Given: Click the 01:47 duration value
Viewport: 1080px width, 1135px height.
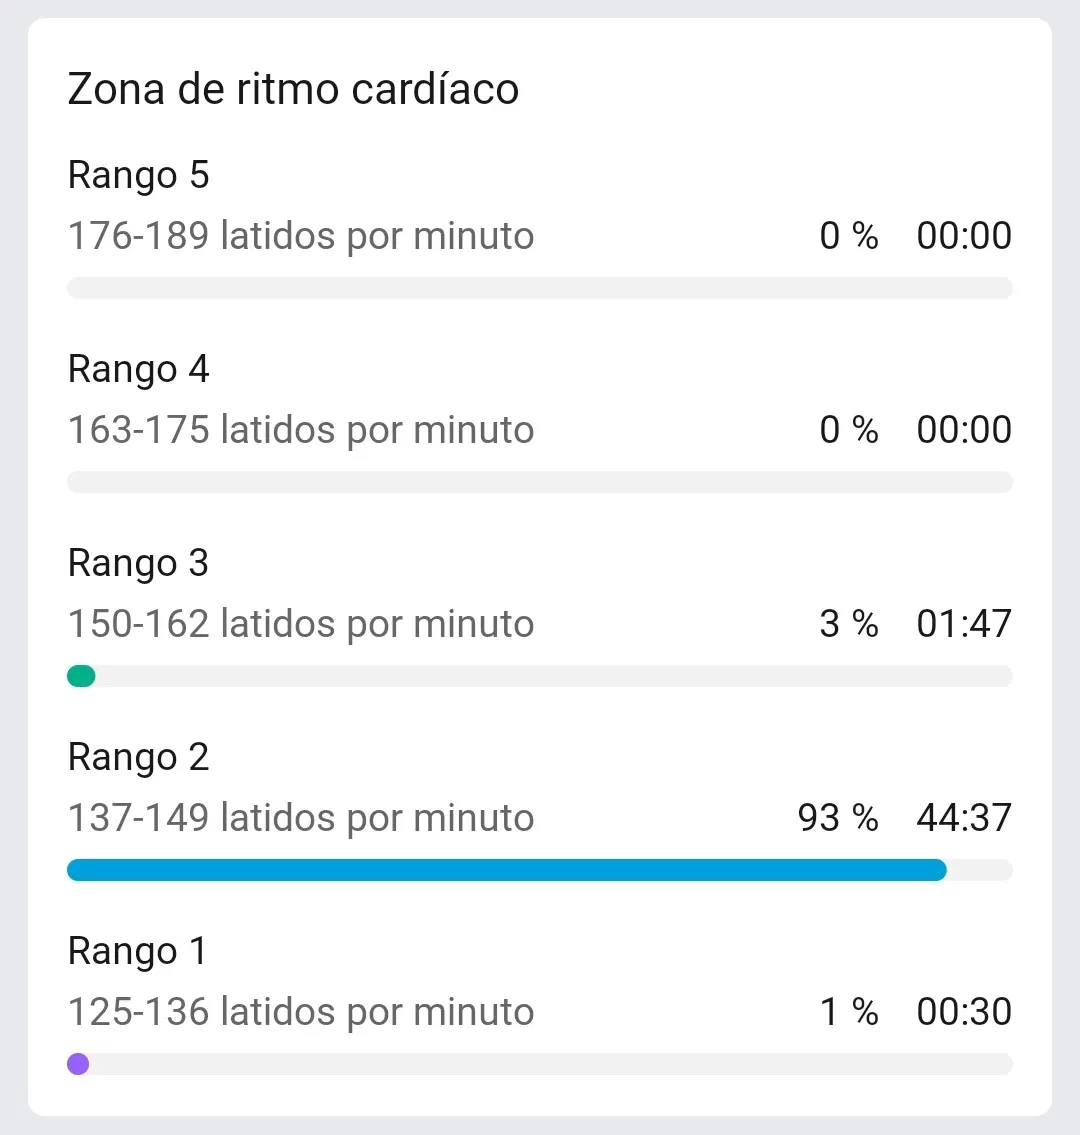Looking at the screenshot, I should pyautogui.click(x=964, y=624).
